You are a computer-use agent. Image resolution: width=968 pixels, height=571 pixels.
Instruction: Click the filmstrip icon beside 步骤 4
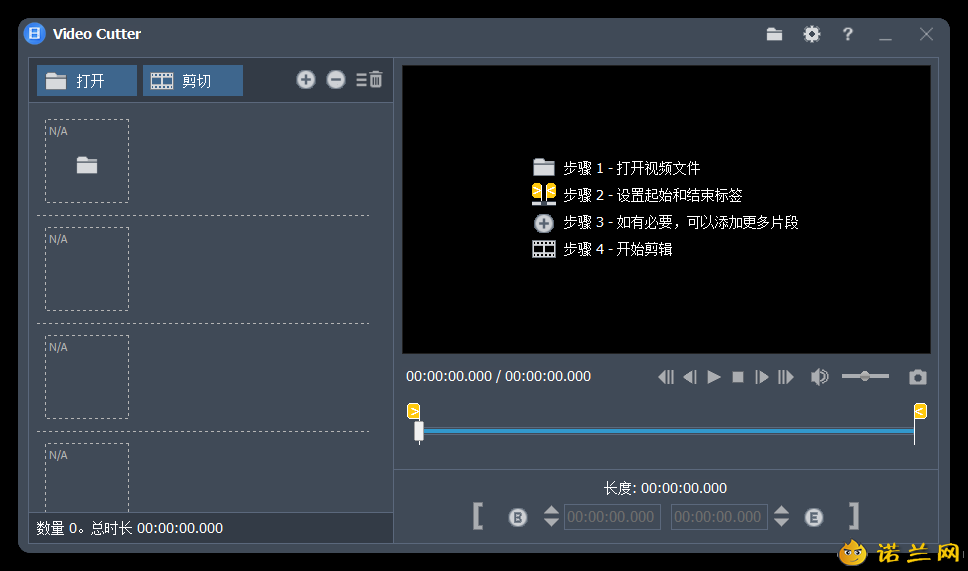[x=544, y=249]
